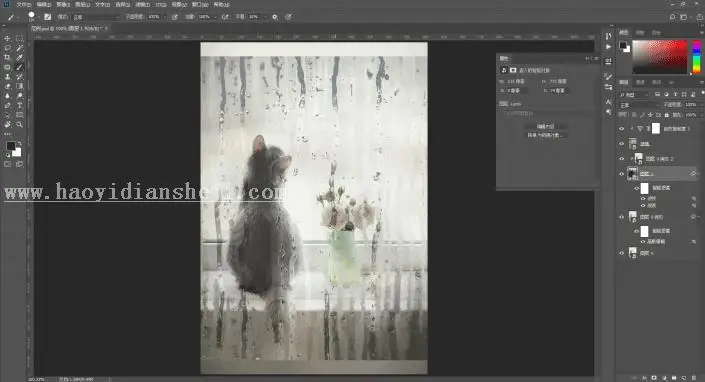Change screen mode icon in toolbox
This screenshot has height=382, width=705.
[20, 164]
